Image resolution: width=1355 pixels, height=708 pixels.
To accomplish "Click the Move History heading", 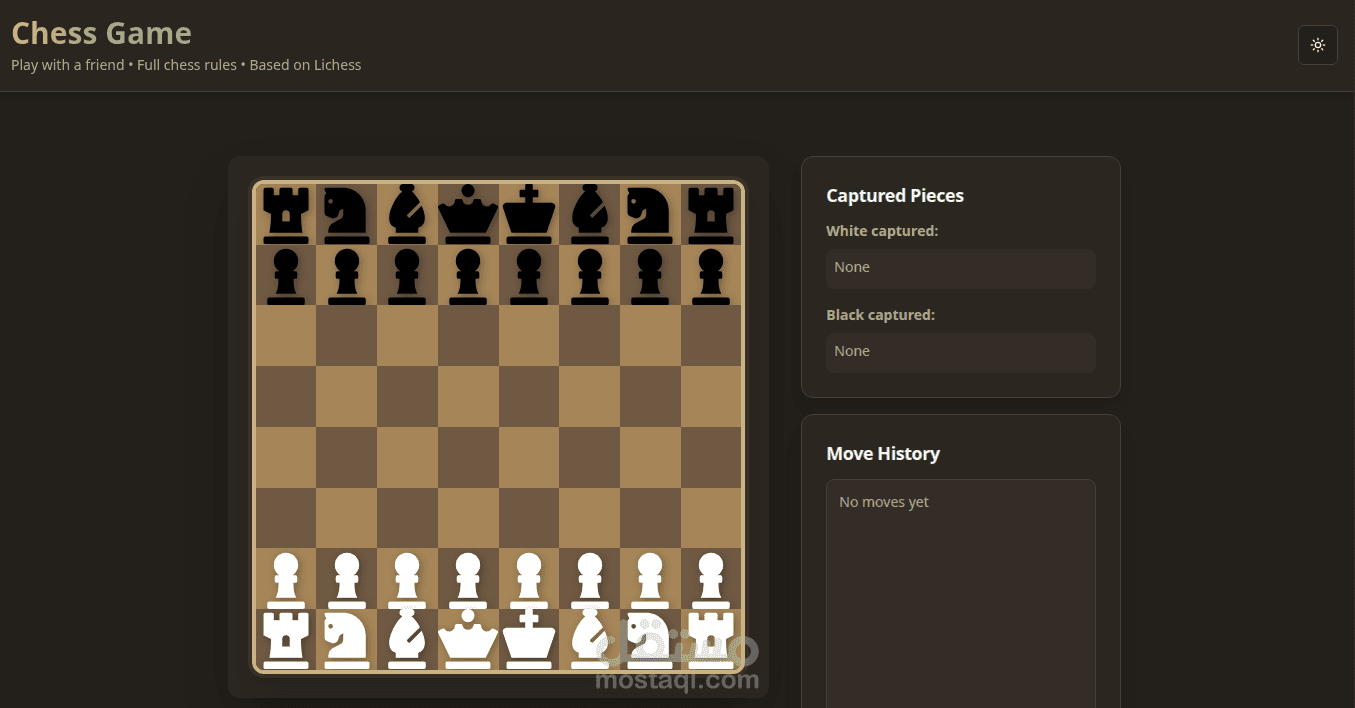I will [883, 454].
